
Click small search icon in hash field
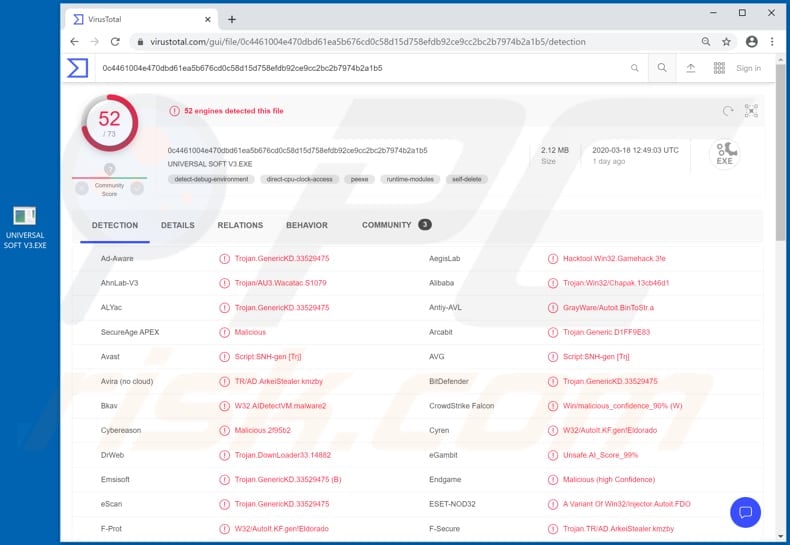click(635, 68)
